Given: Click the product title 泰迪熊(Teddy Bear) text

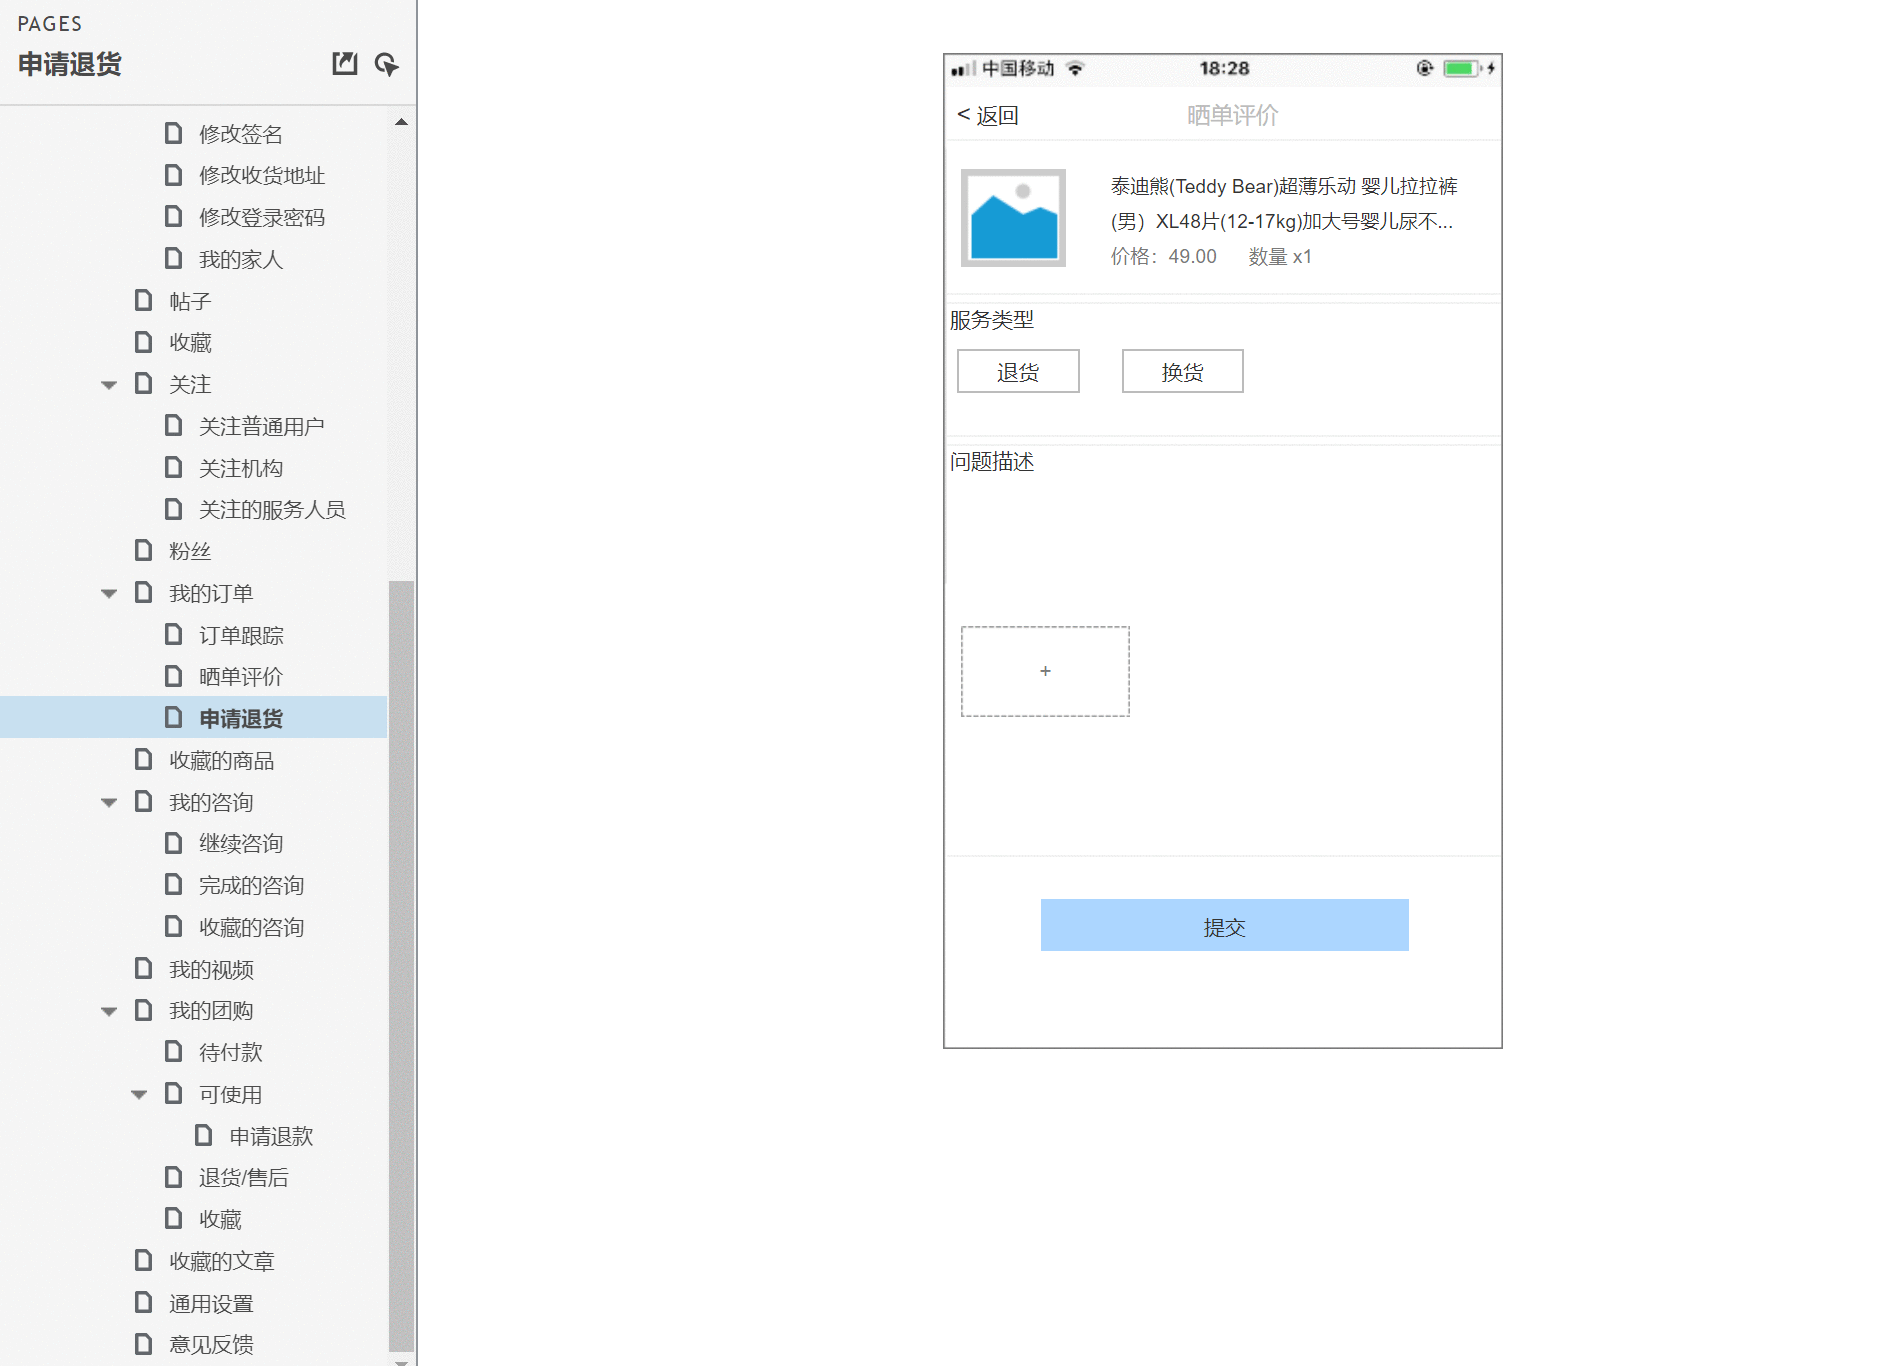Looking at the screenshot, I should 1283,203.
